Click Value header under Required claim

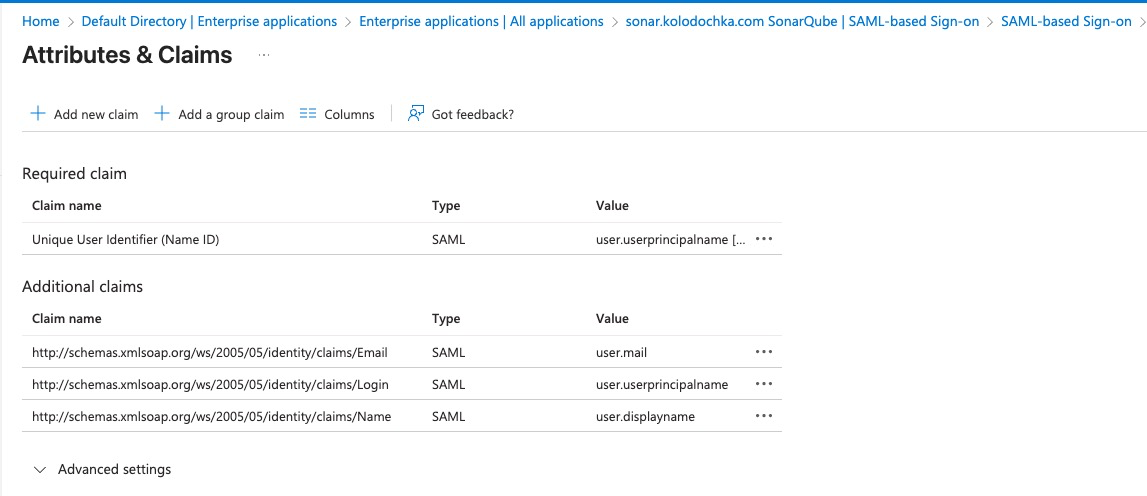pos(612,206)
